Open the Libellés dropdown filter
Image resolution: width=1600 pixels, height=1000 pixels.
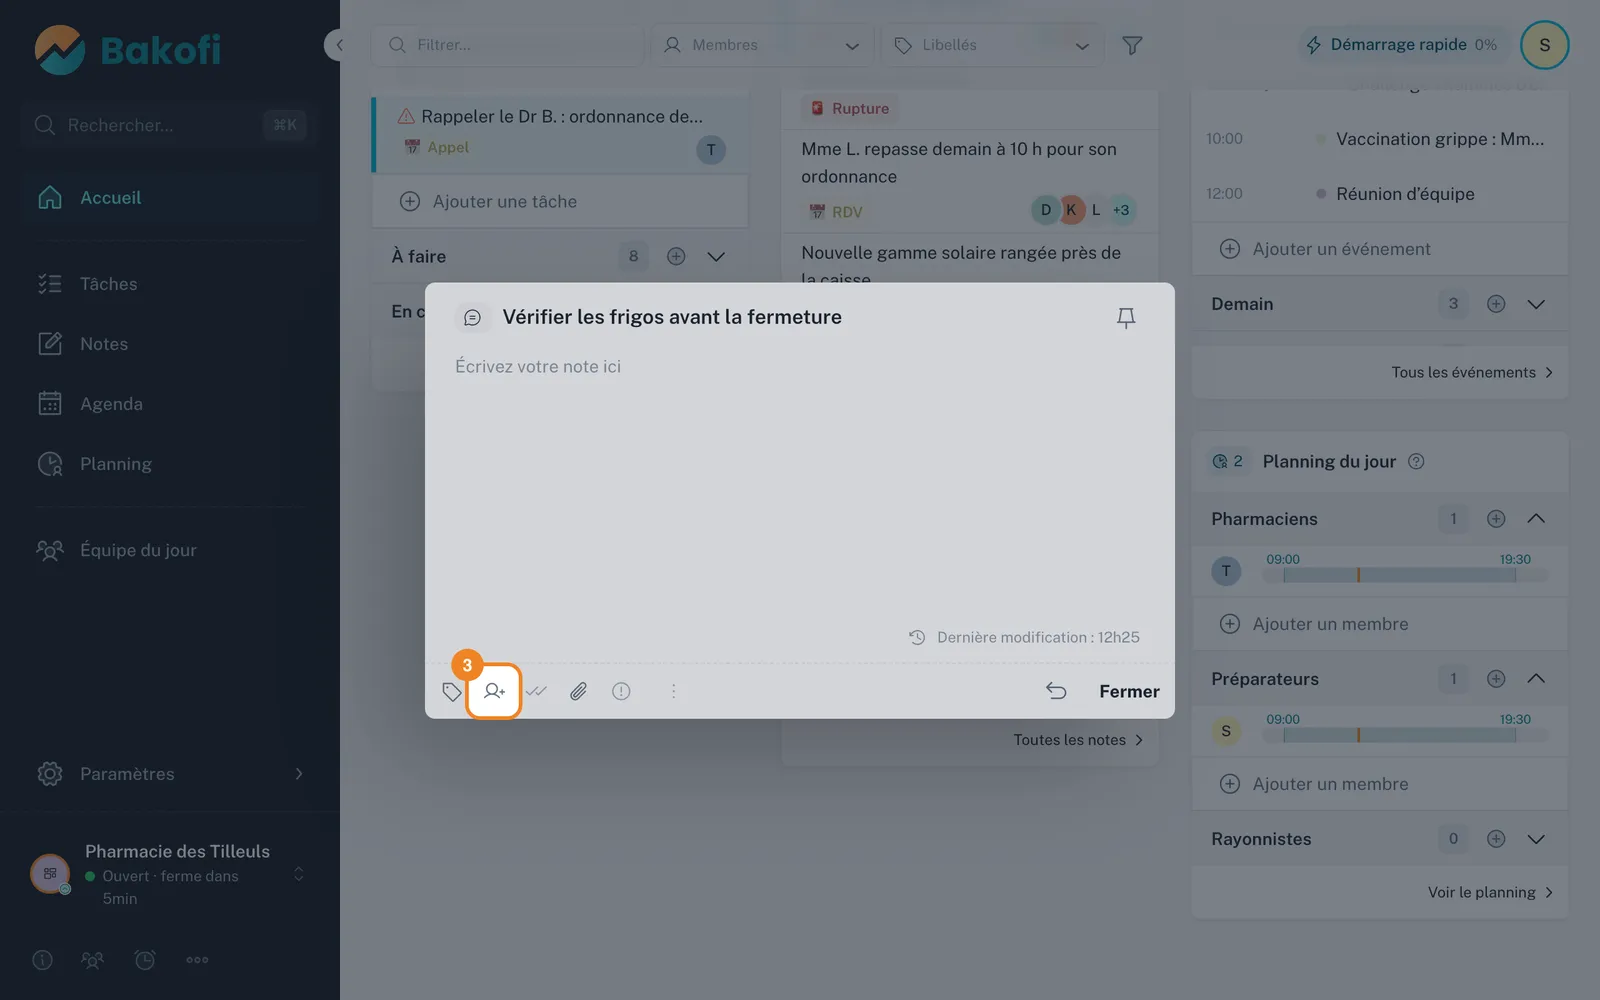point(992,45)
